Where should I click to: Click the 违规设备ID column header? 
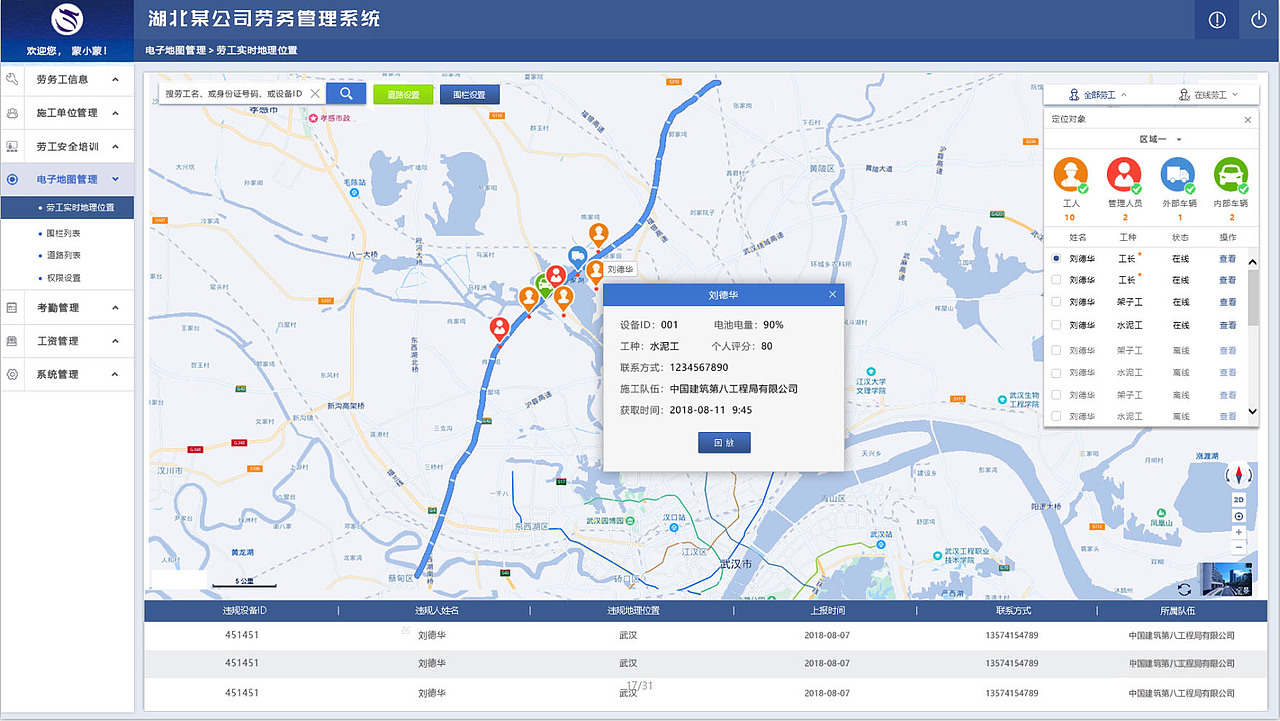(x=244, y=610)
